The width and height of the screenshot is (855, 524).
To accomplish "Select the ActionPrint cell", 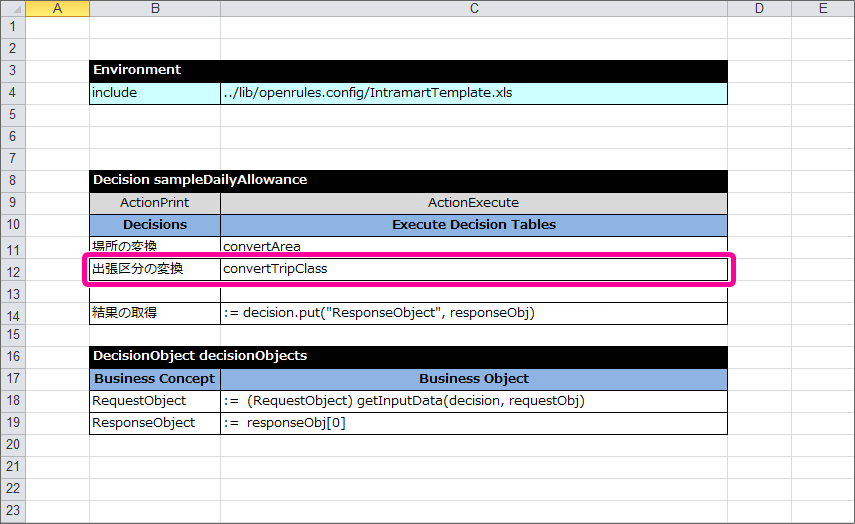I will tap(155, 203).
